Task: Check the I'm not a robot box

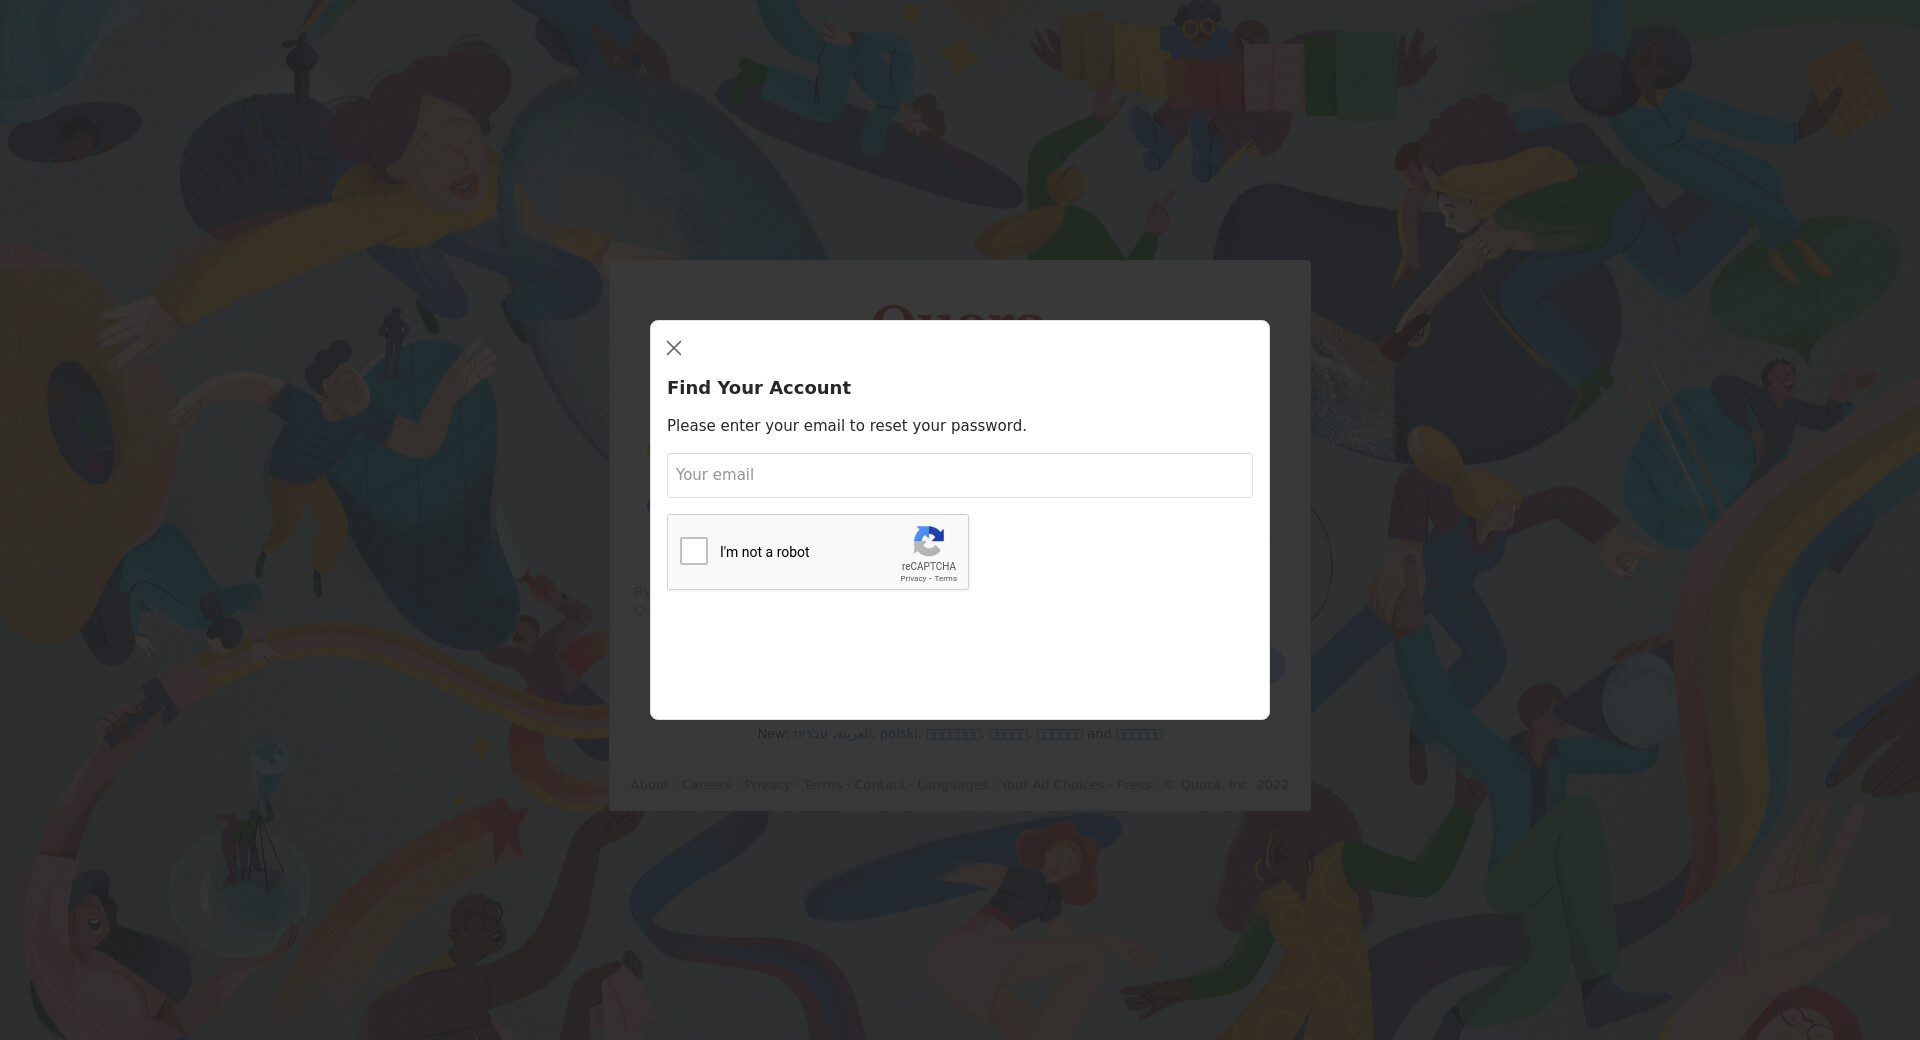Action: click(694, 551)
